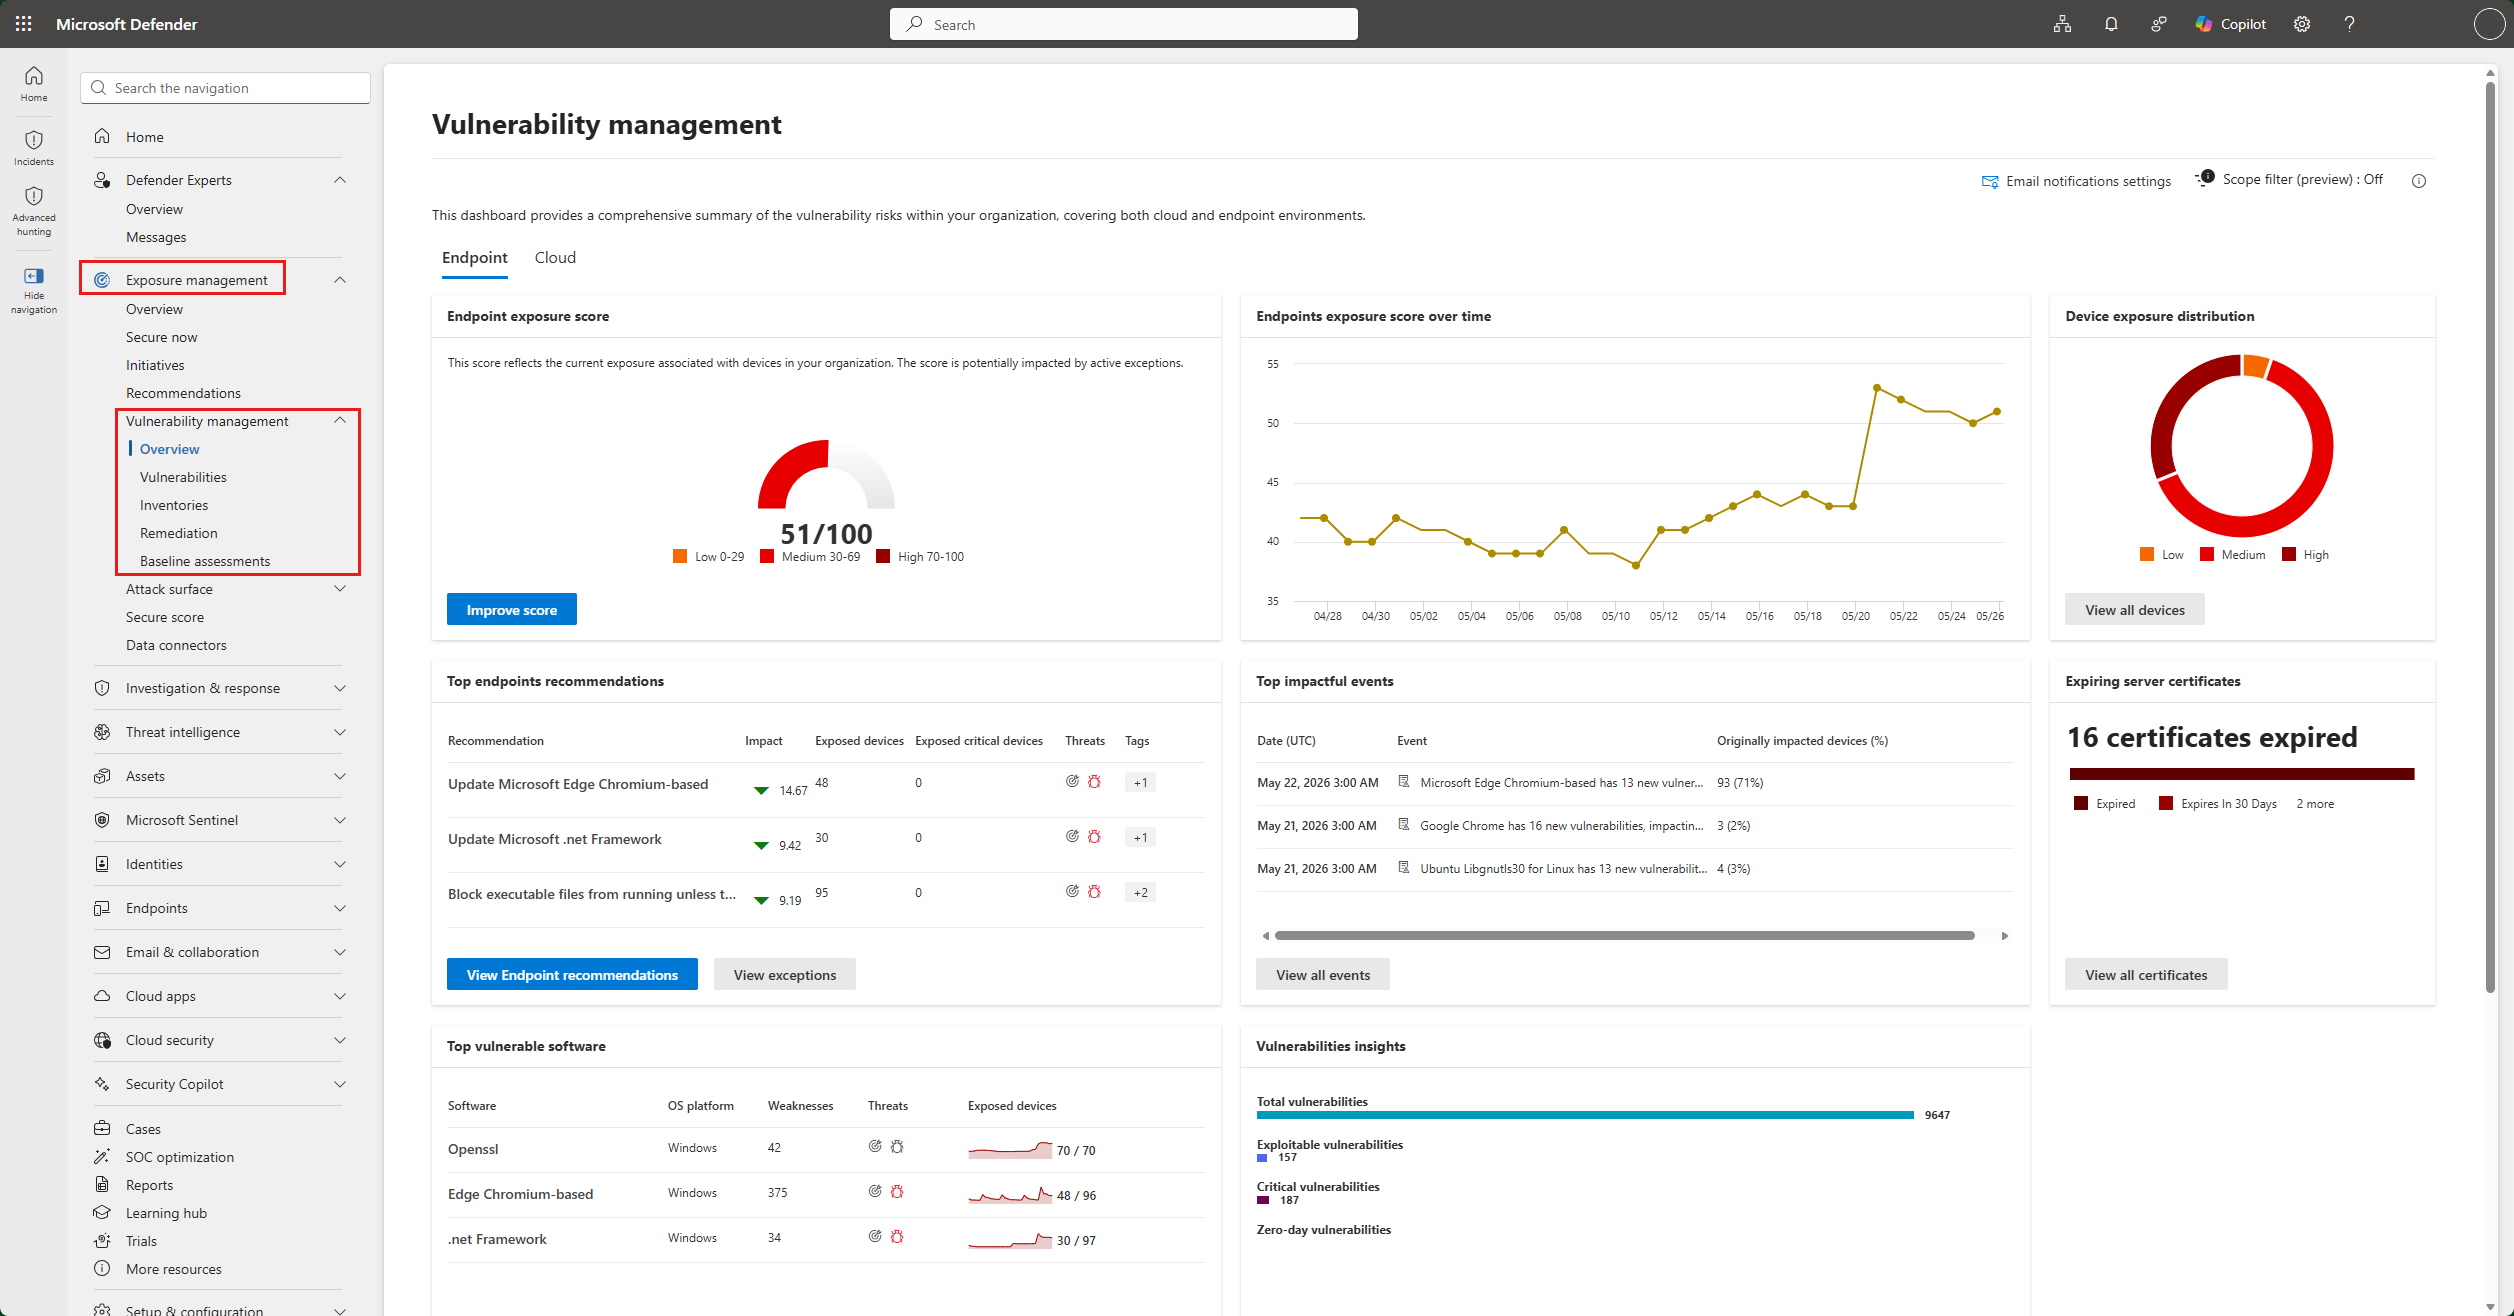Viewport: 2514px width, 1316px height.
Task: Go to Home in the left rail
Action: [x=34, y=84]
